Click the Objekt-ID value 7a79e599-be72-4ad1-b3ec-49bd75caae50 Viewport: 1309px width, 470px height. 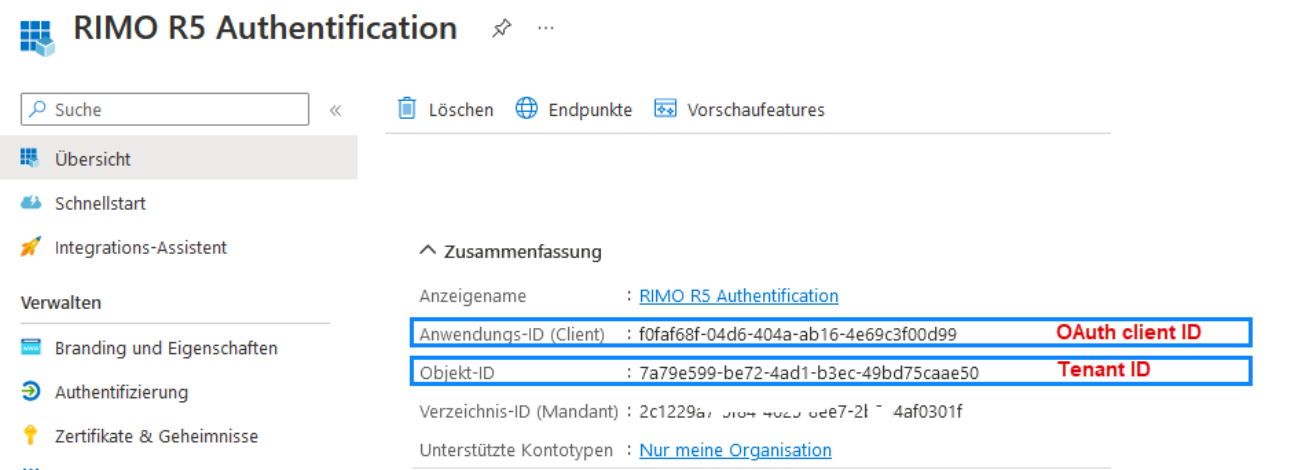tap(809, 373)
